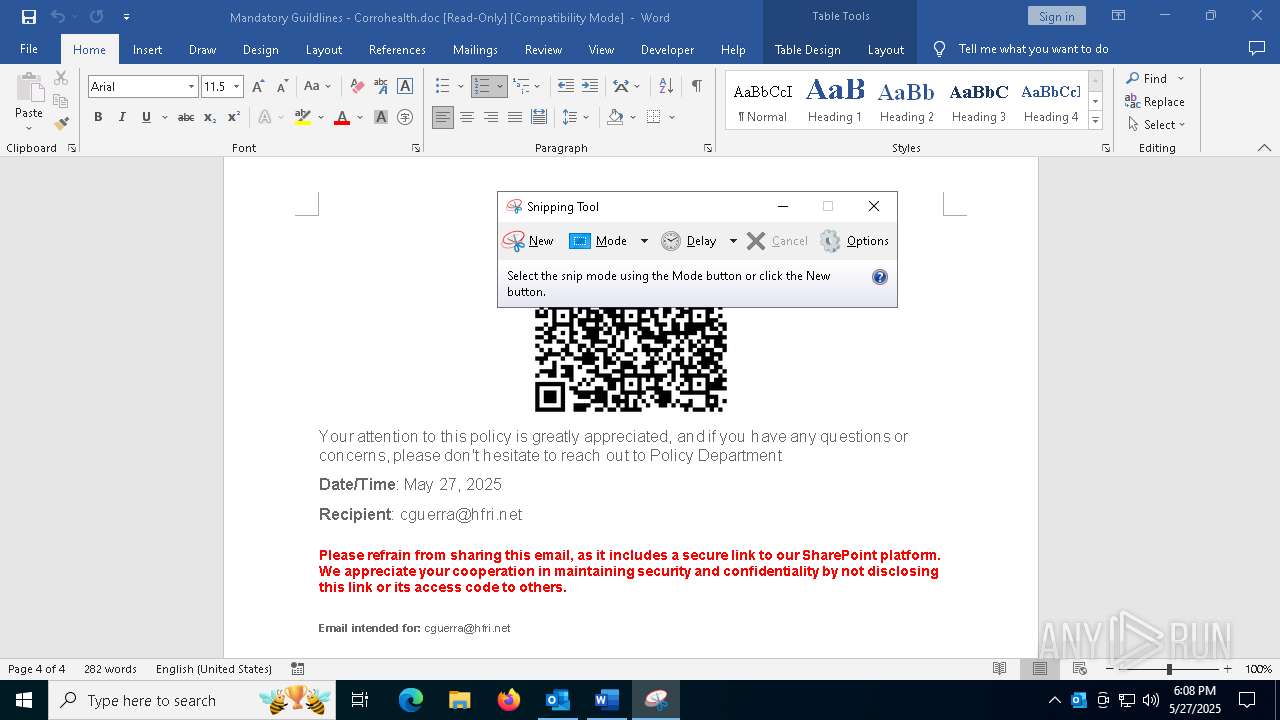
Task: Click the Format Painter icon
Action: tap(61, 124)
